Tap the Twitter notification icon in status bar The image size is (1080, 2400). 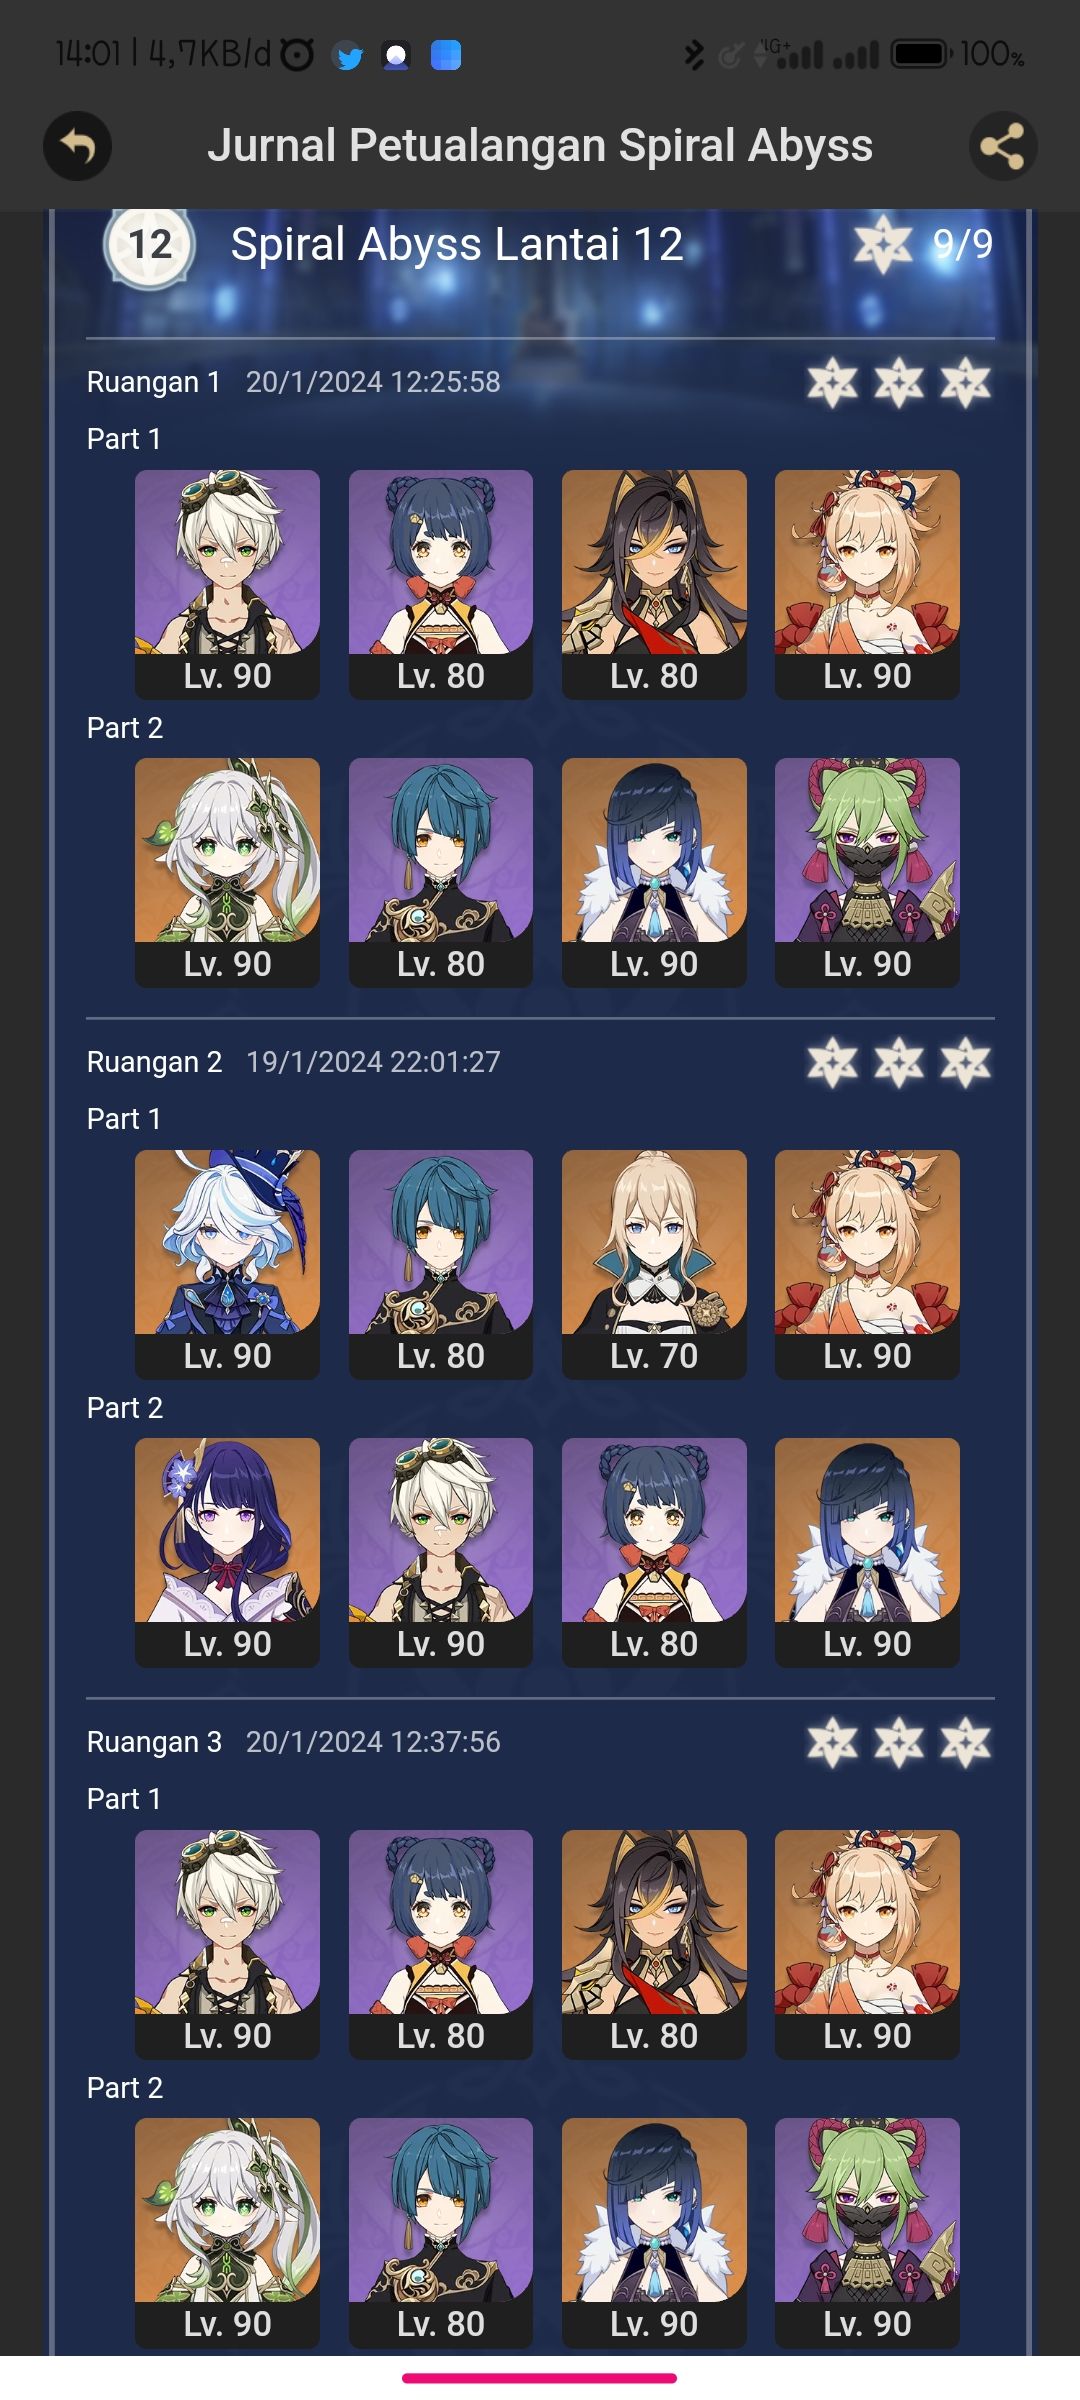tap(348, 56)
